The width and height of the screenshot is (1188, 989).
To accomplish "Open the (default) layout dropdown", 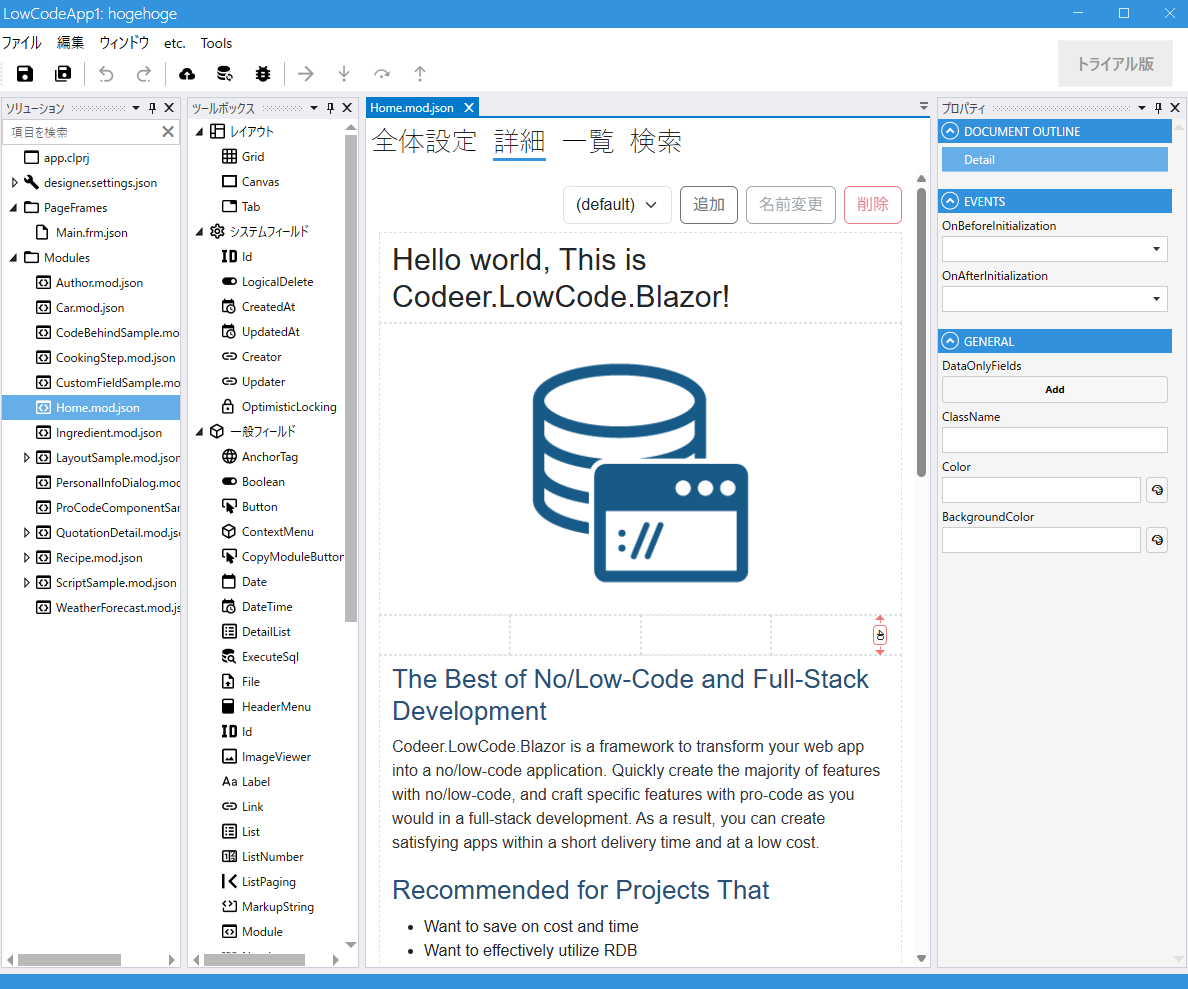I will [x=617, y=205].
